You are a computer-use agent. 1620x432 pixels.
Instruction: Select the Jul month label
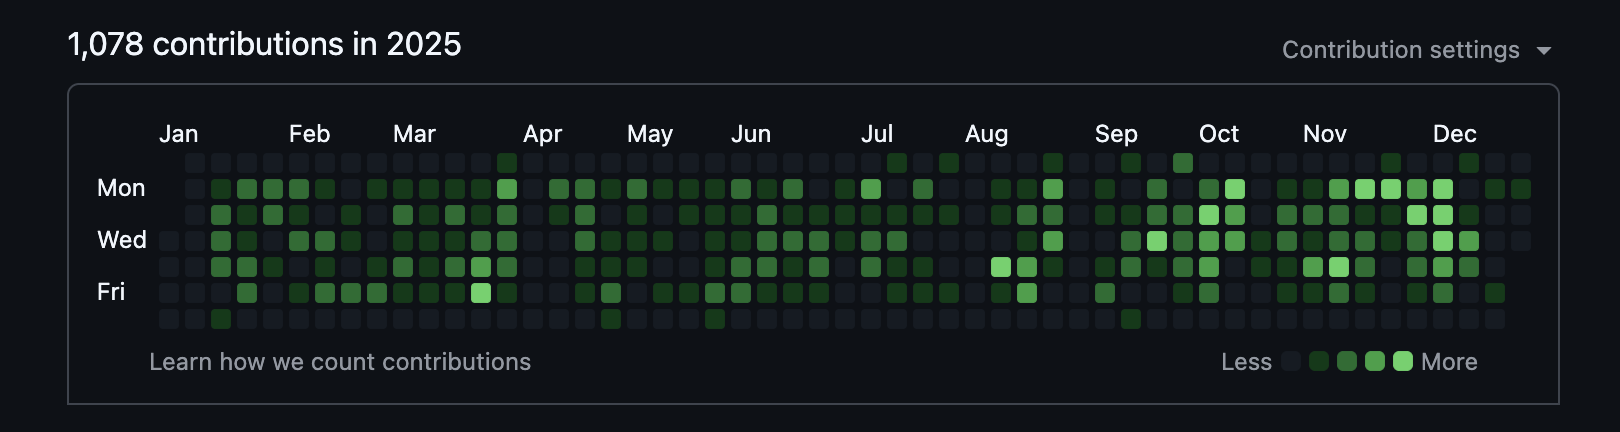[877, 134]
